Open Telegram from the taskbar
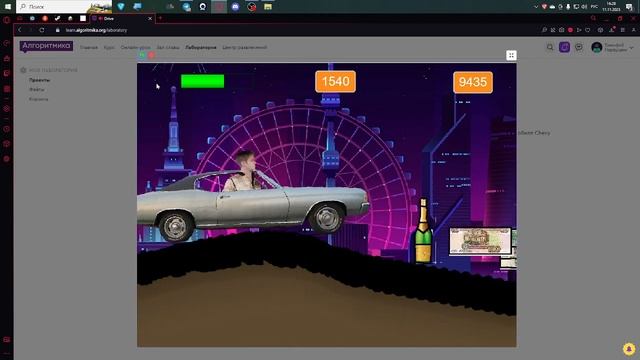The height and width of the screenshot is (360, 640). coord(186,7)
